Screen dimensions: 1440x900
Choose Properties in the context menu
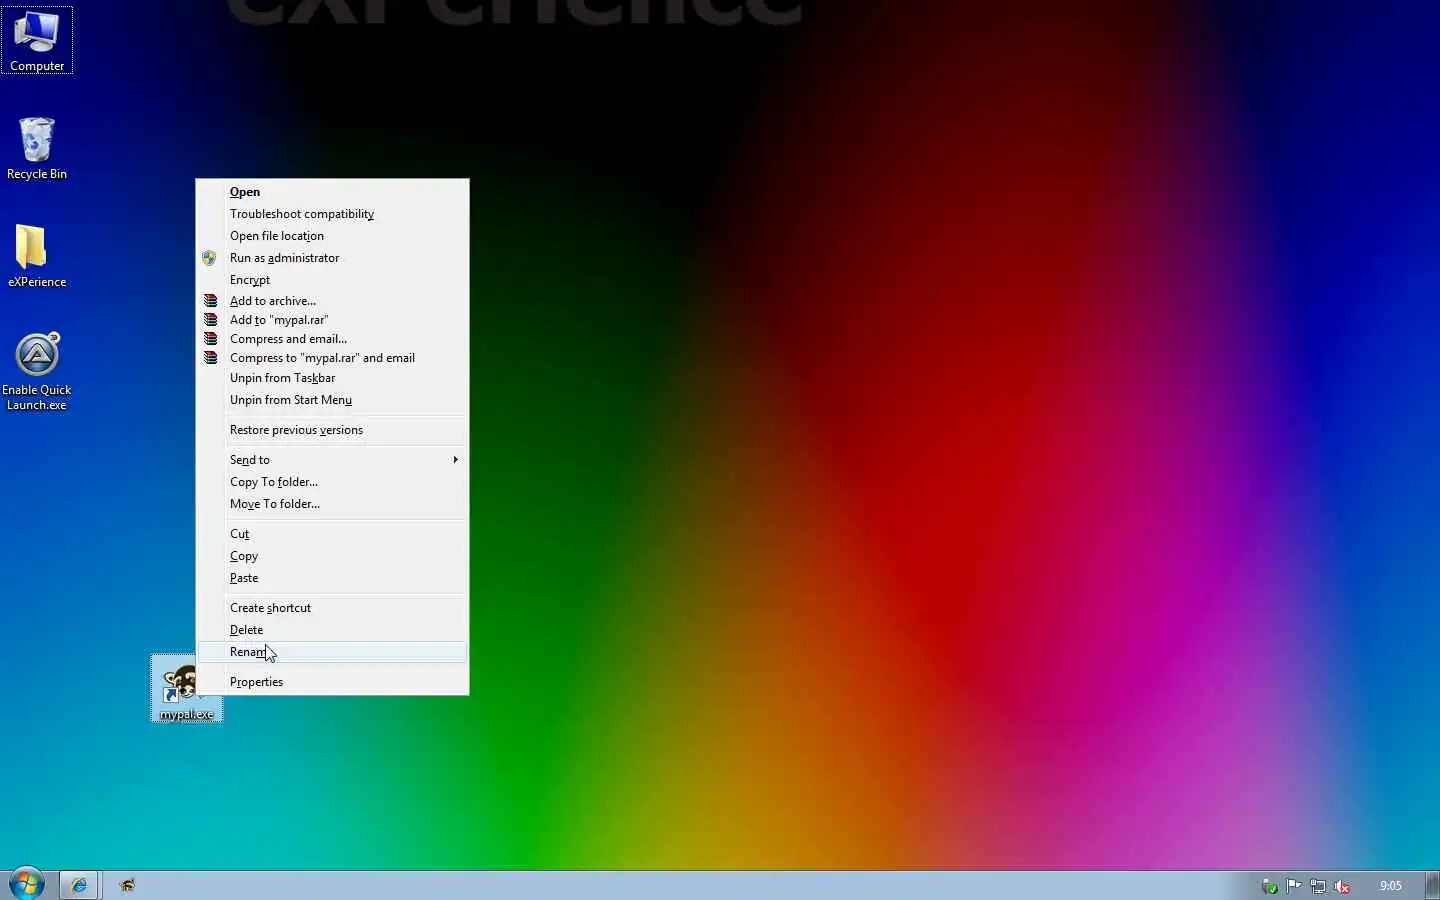click(x=332, y=682)
